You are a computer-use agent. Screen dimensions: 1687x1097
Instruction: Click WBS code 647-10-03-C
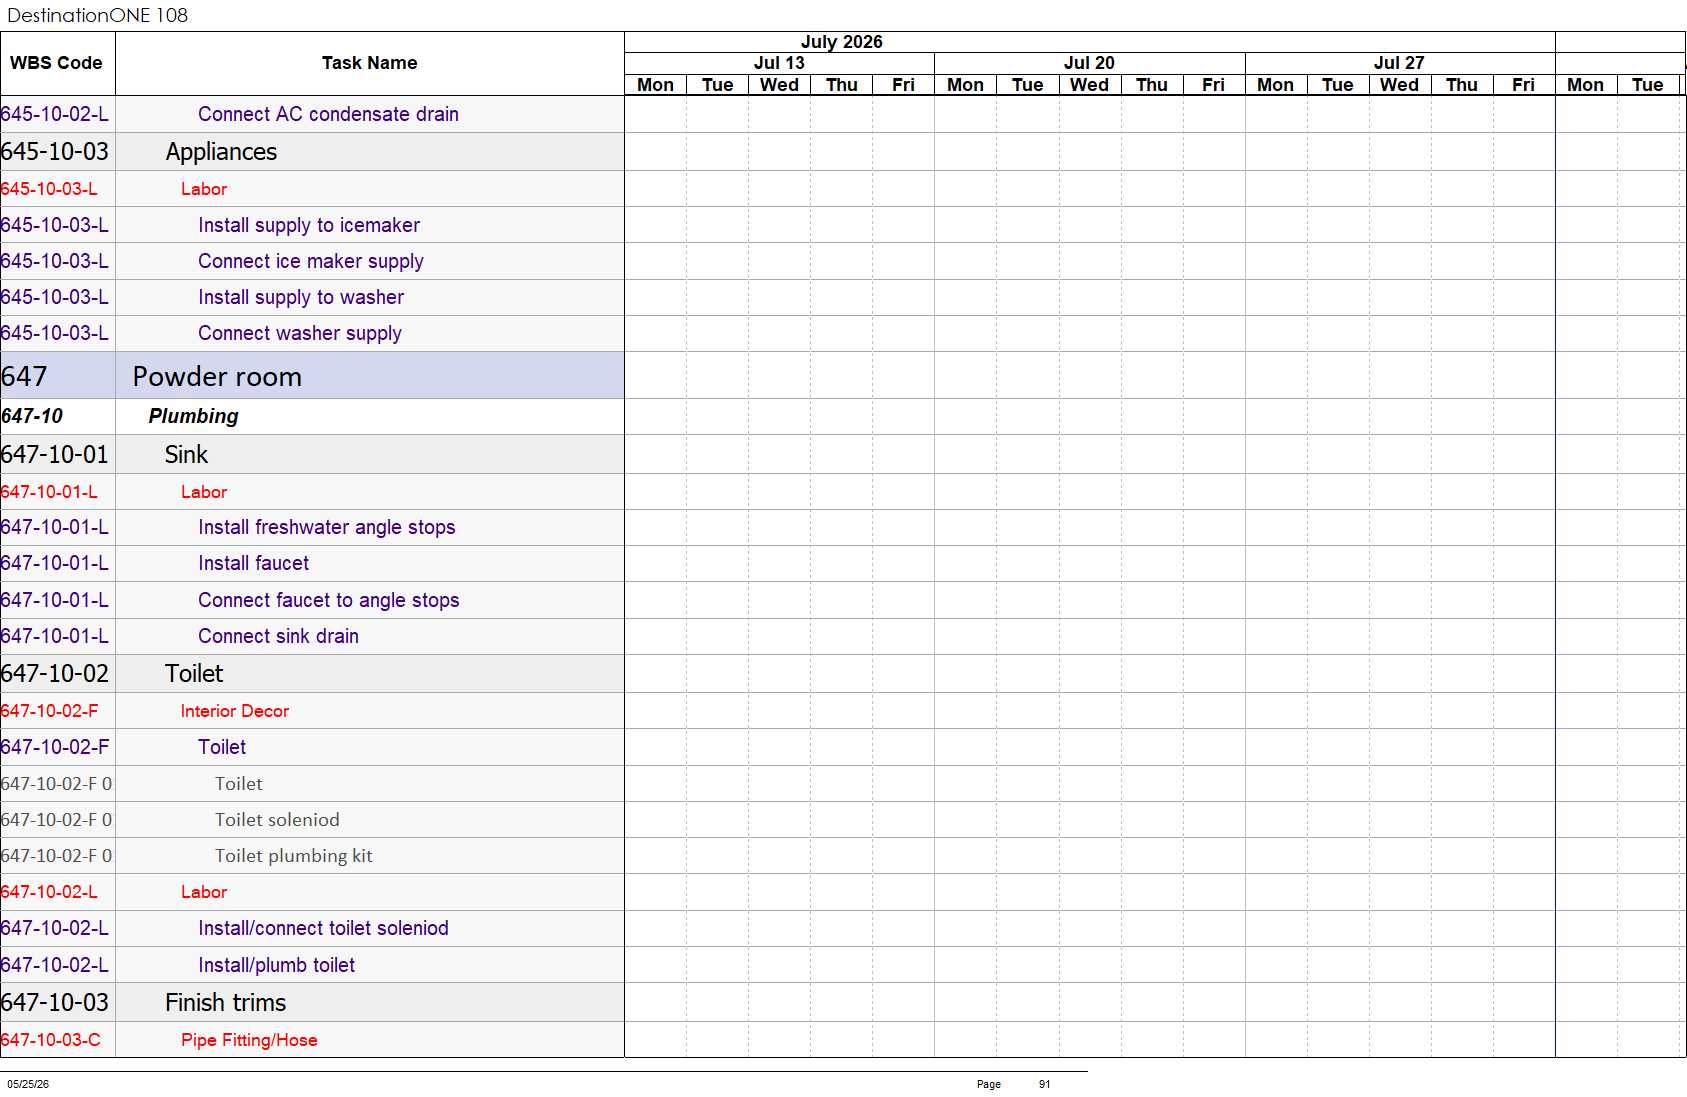(51, 1040)
